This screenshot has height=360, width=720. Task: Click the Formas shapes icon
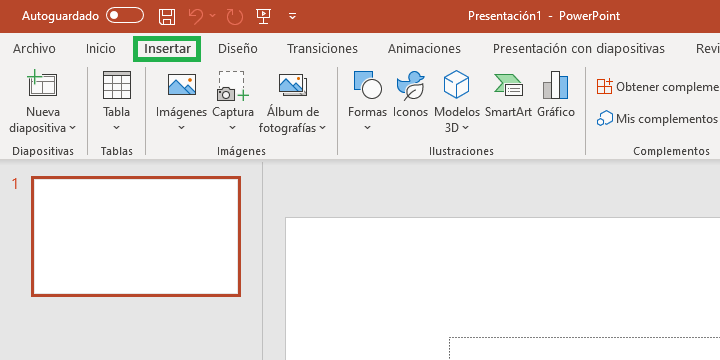367,85
